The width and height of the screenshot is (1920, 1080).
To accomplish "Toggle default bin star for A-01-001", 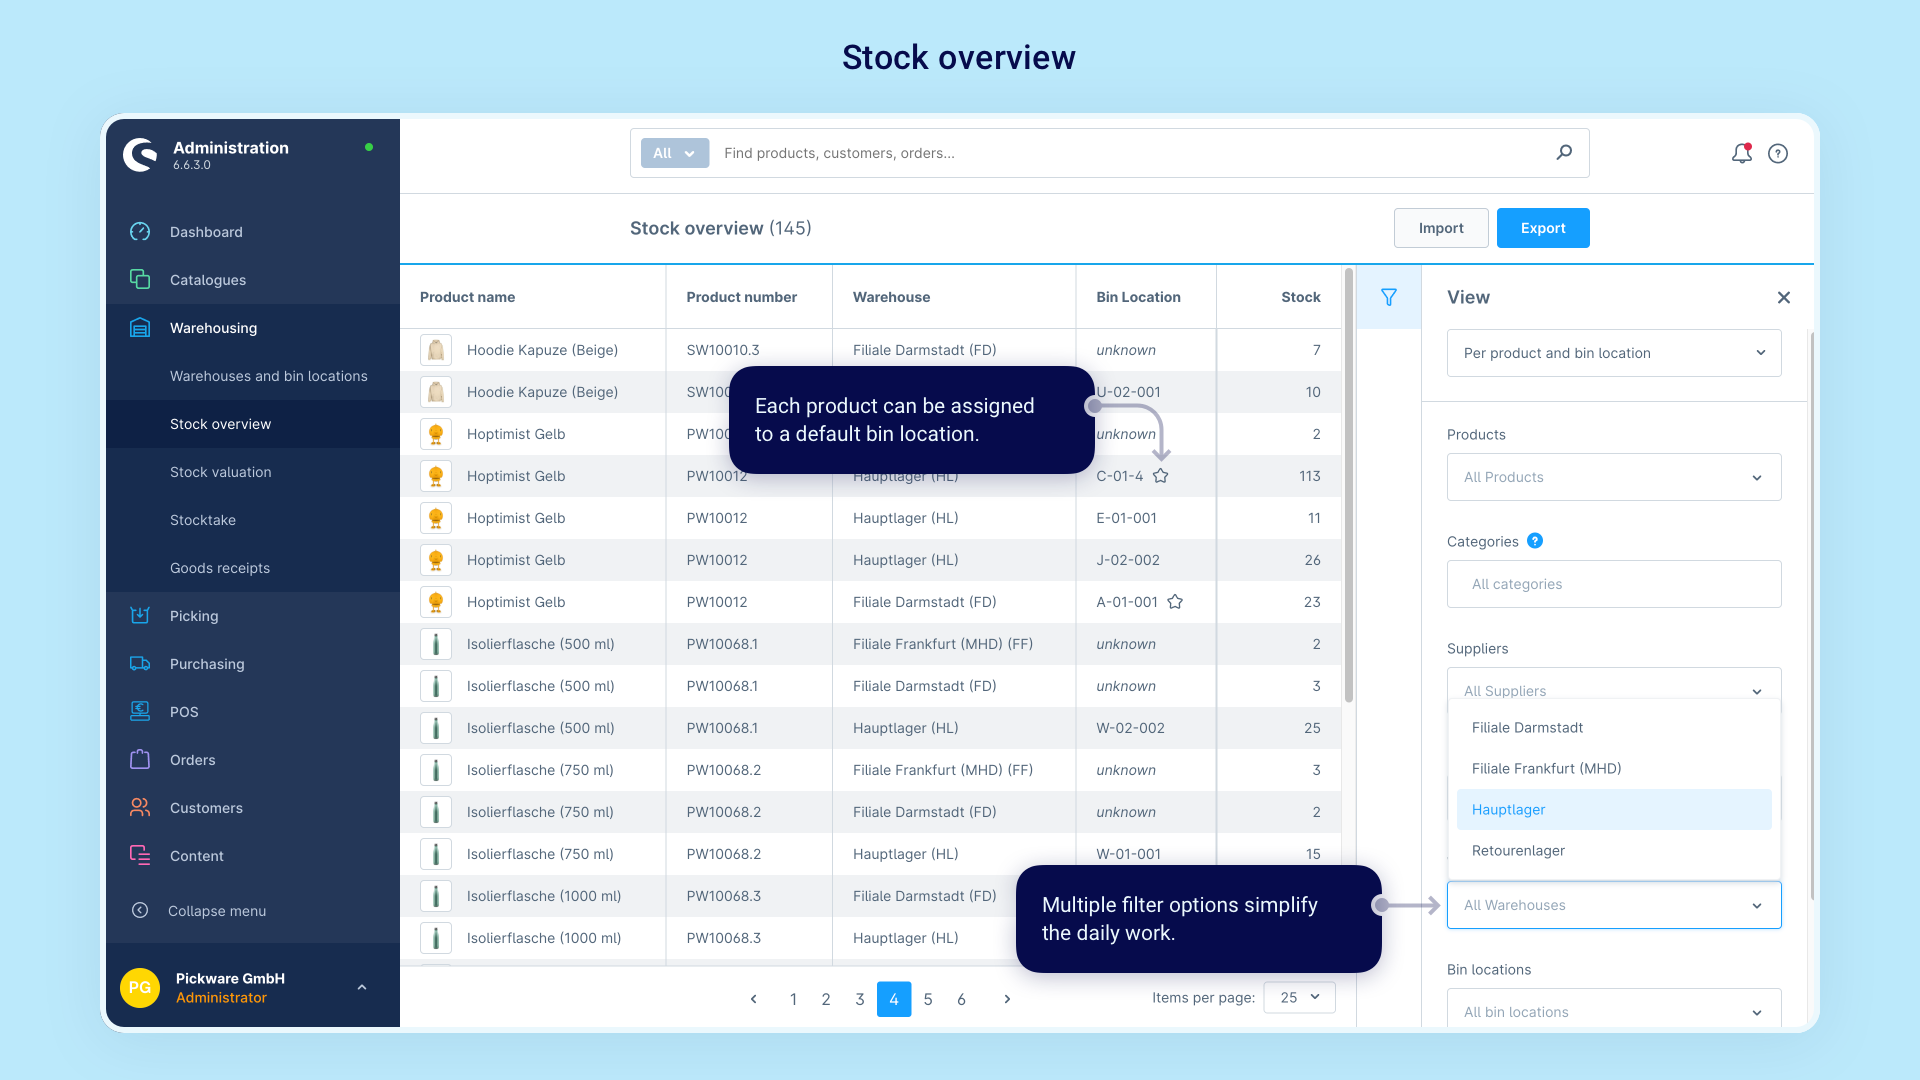I will click(1176, 602).
